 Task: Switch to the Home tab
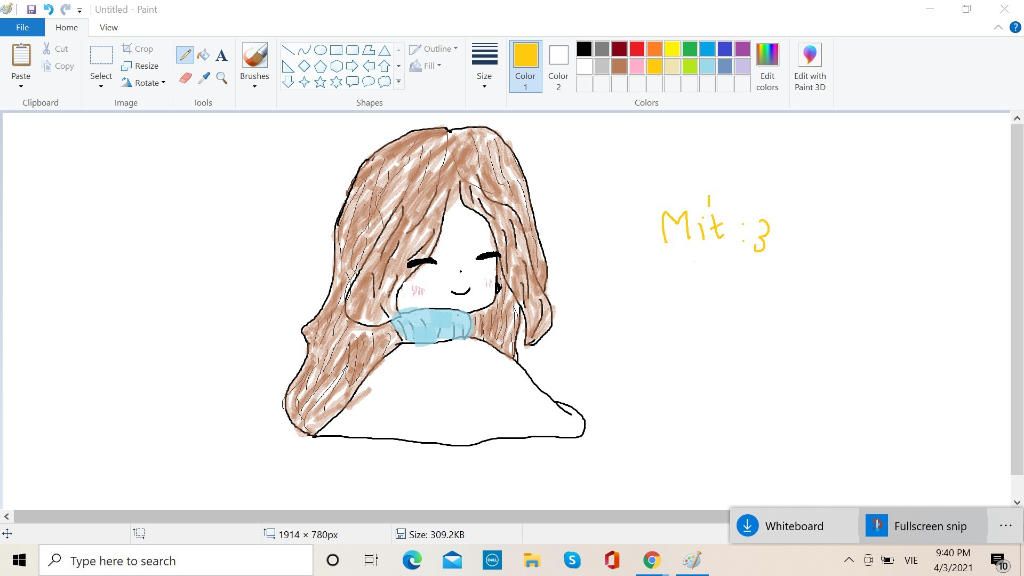tap(67, 27)
